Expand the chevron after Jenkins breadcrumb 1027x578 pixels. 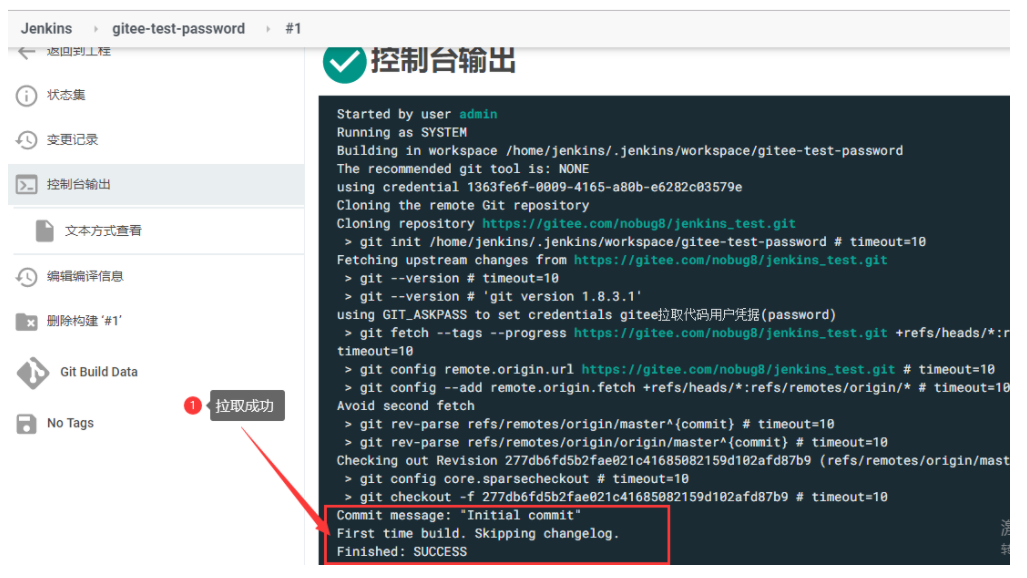point(96,29)
